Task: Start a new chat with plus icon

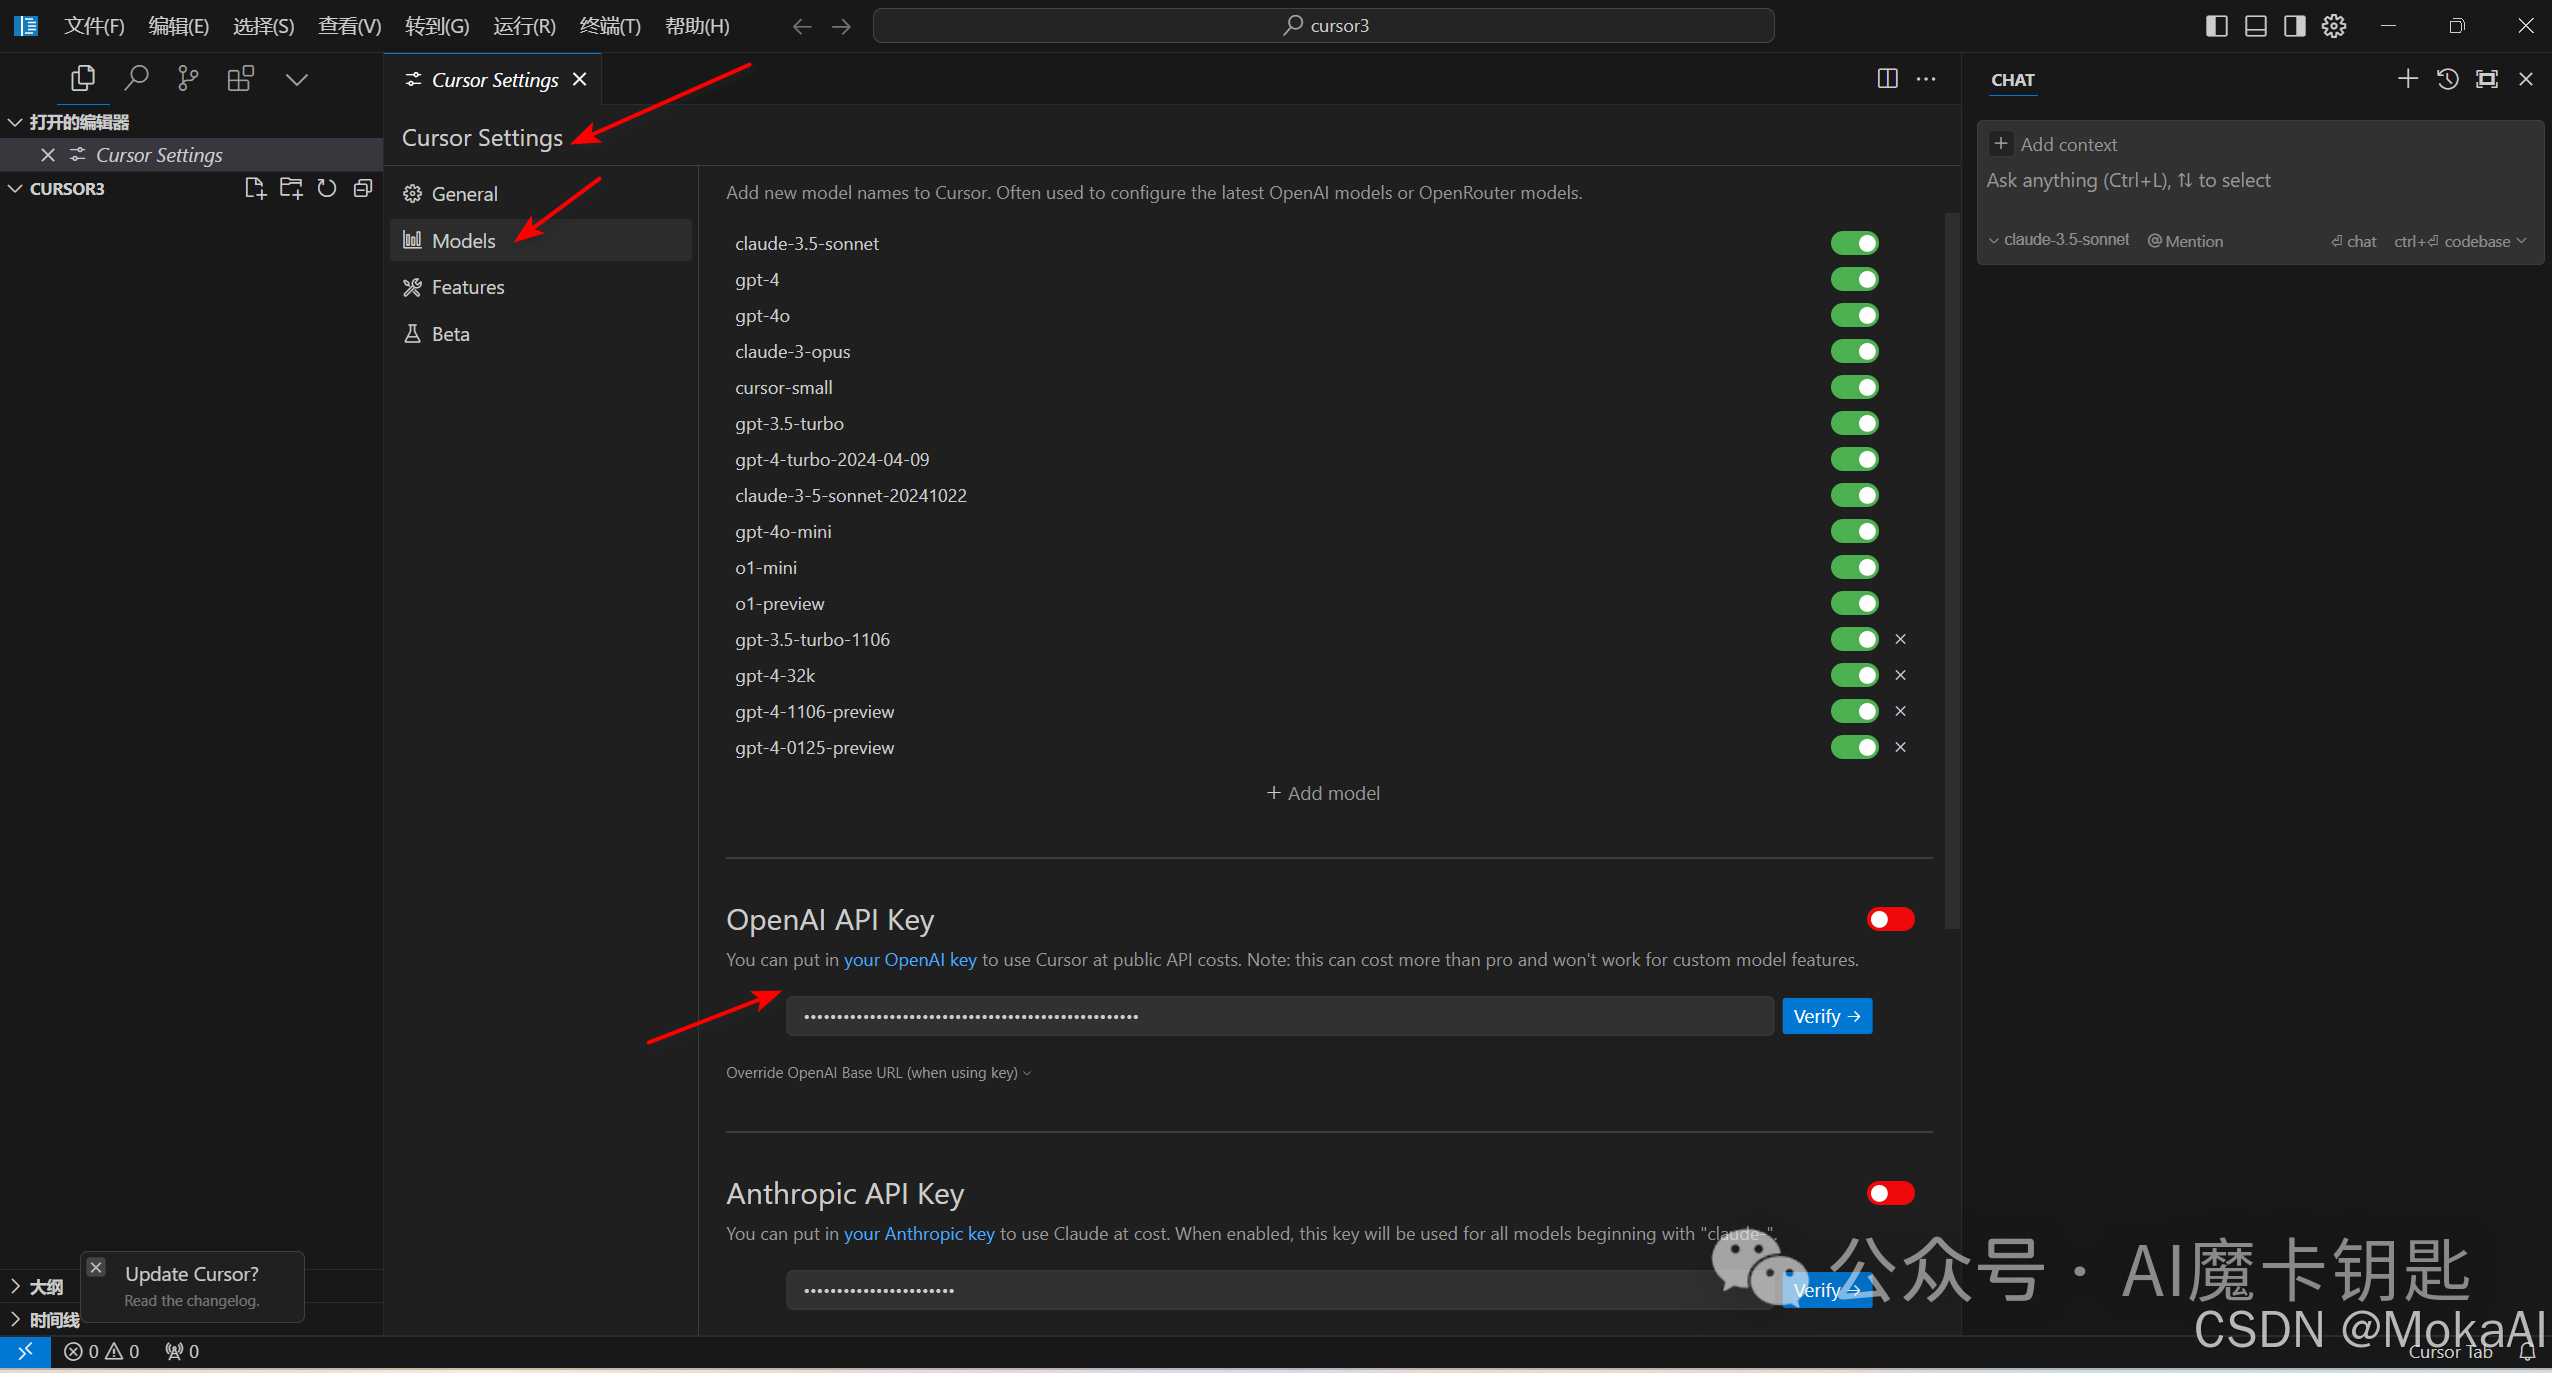Action: pyautogui.click(x=2407, y=79)
